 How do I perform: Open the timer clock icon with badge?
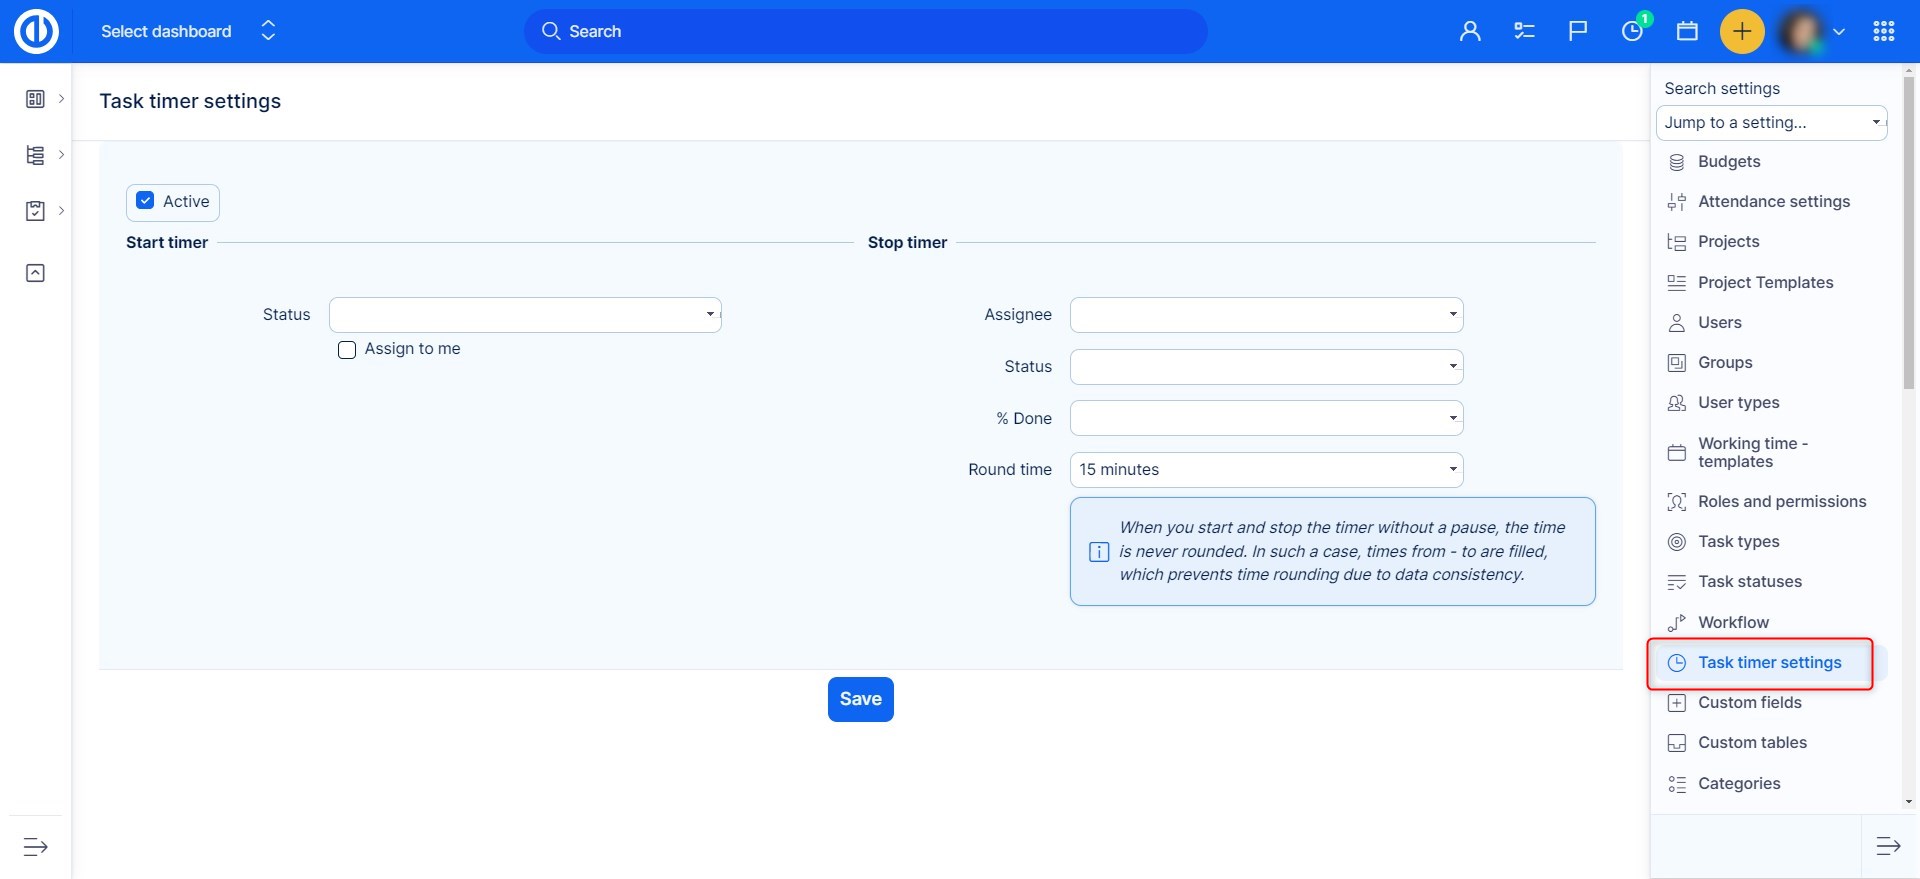tap(1632, 31)
